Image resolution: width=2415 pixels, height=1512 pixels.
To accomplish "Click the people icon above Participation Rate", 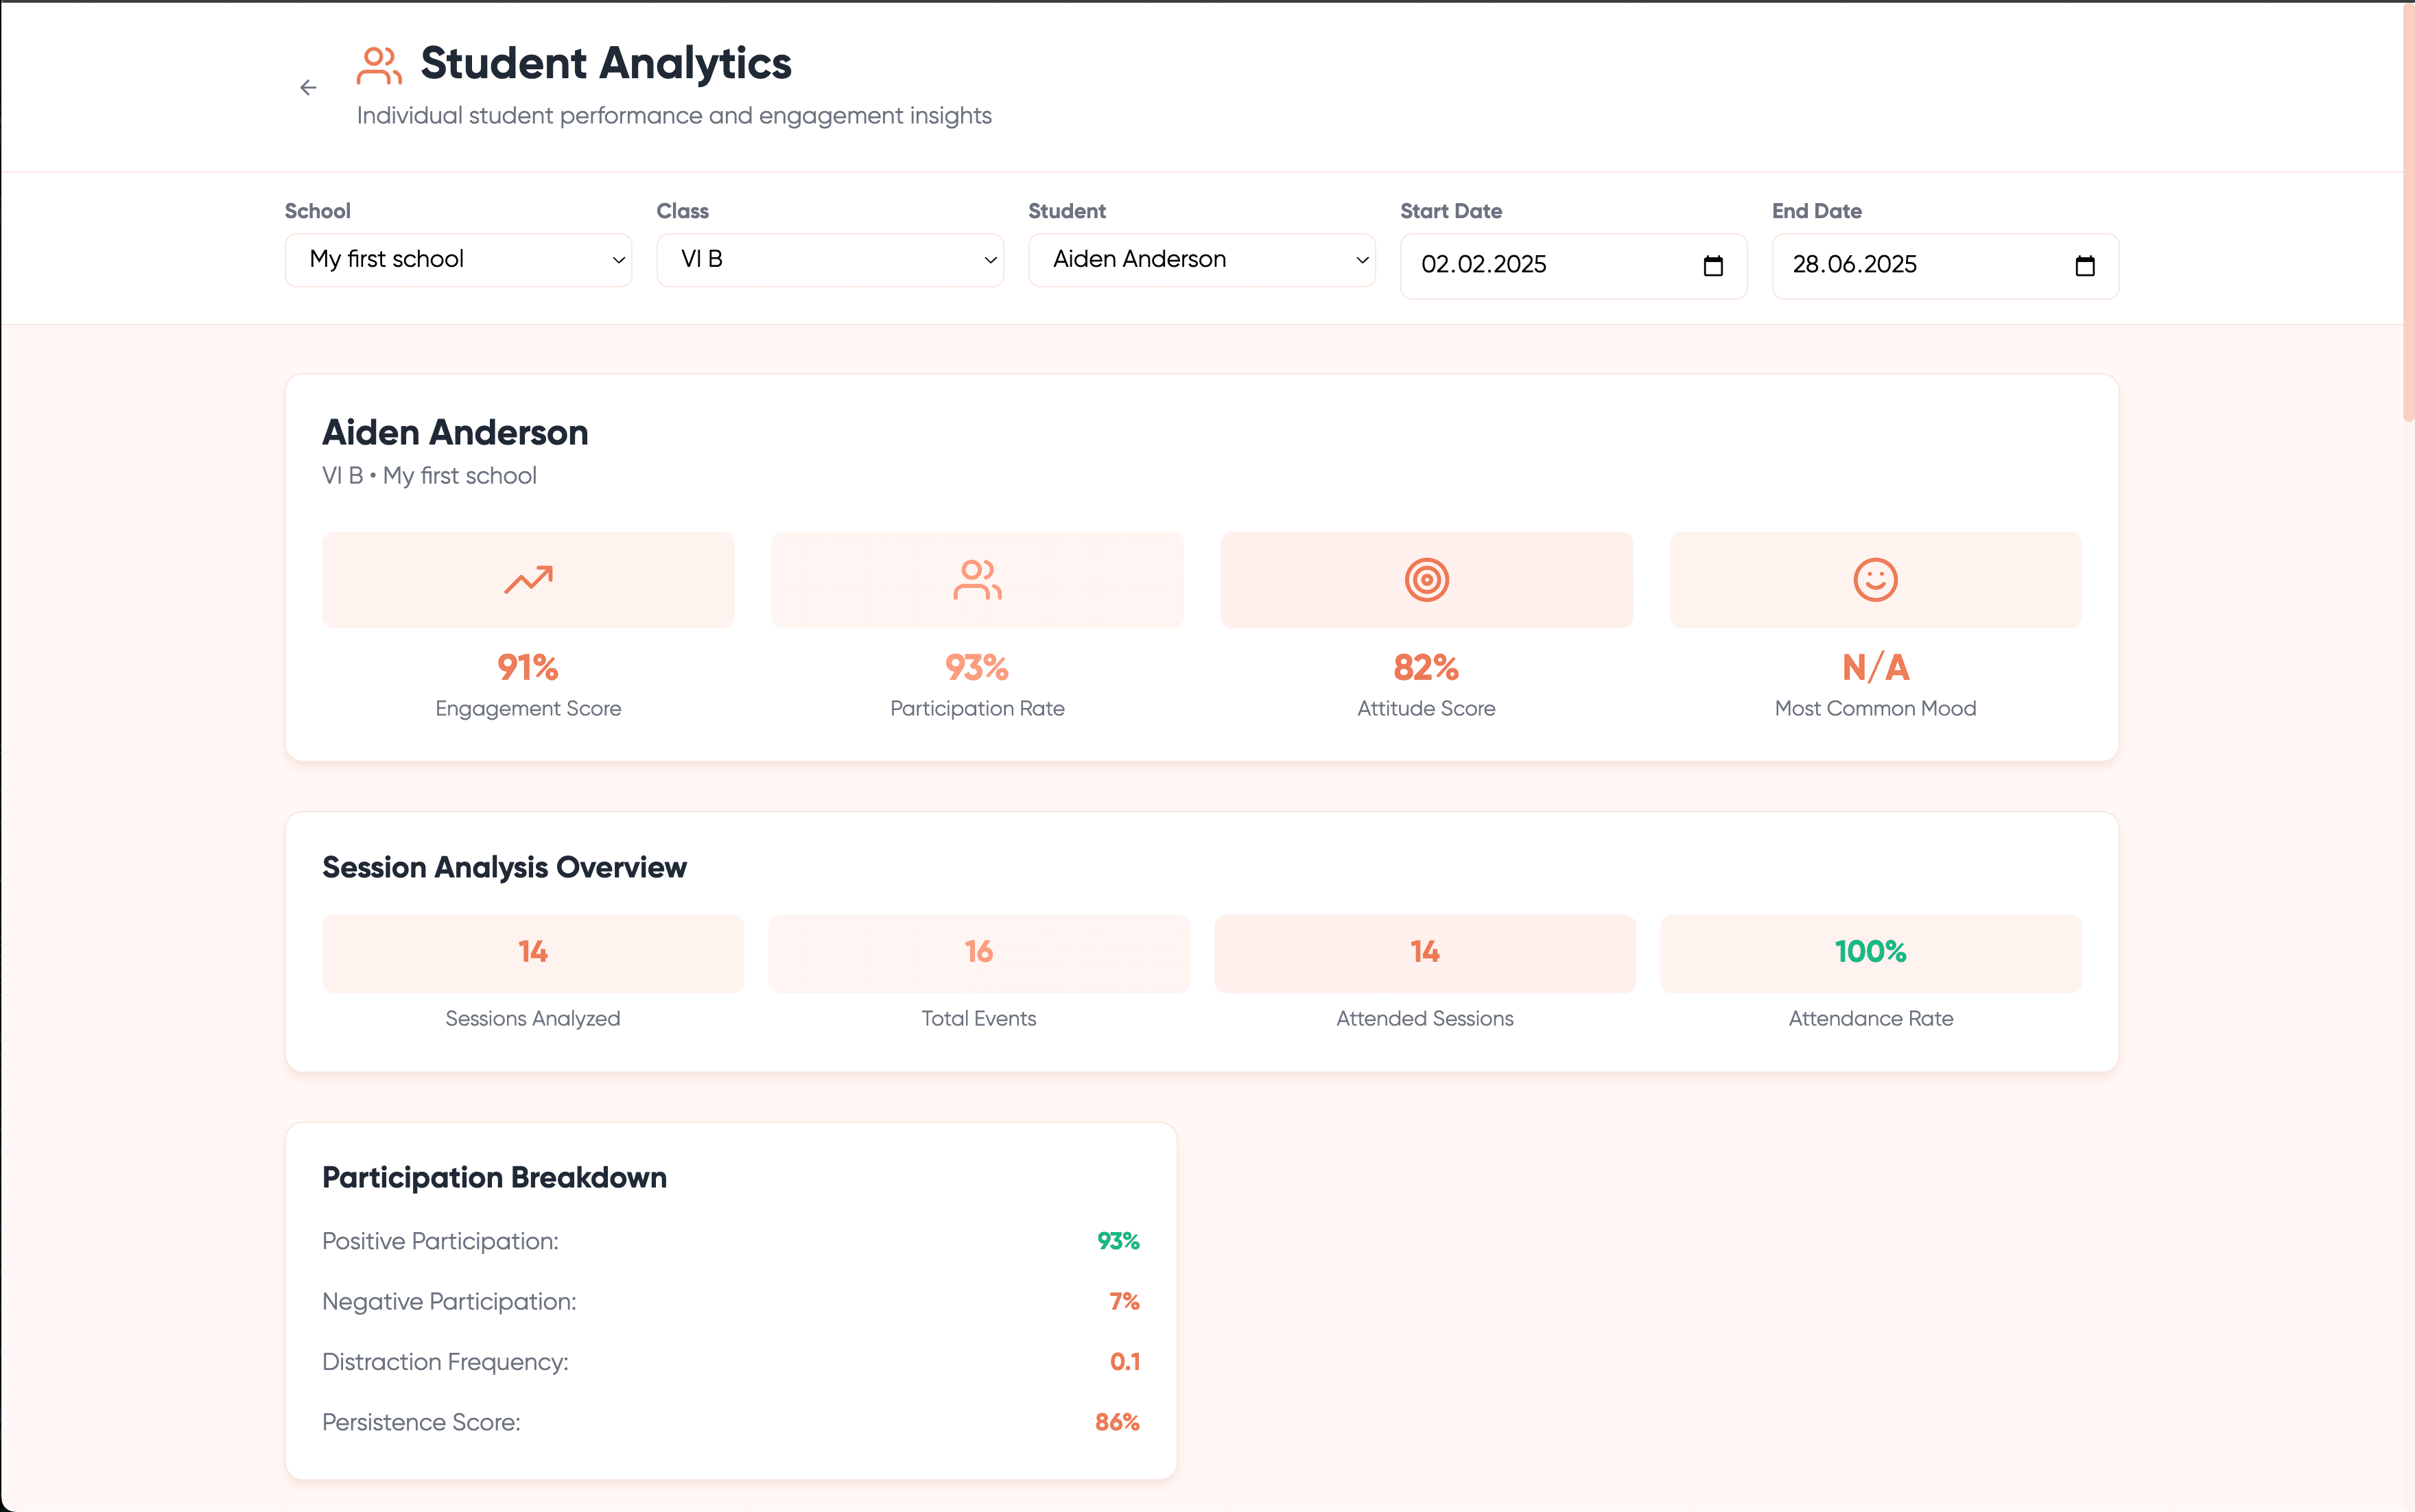I will [976, 579].
